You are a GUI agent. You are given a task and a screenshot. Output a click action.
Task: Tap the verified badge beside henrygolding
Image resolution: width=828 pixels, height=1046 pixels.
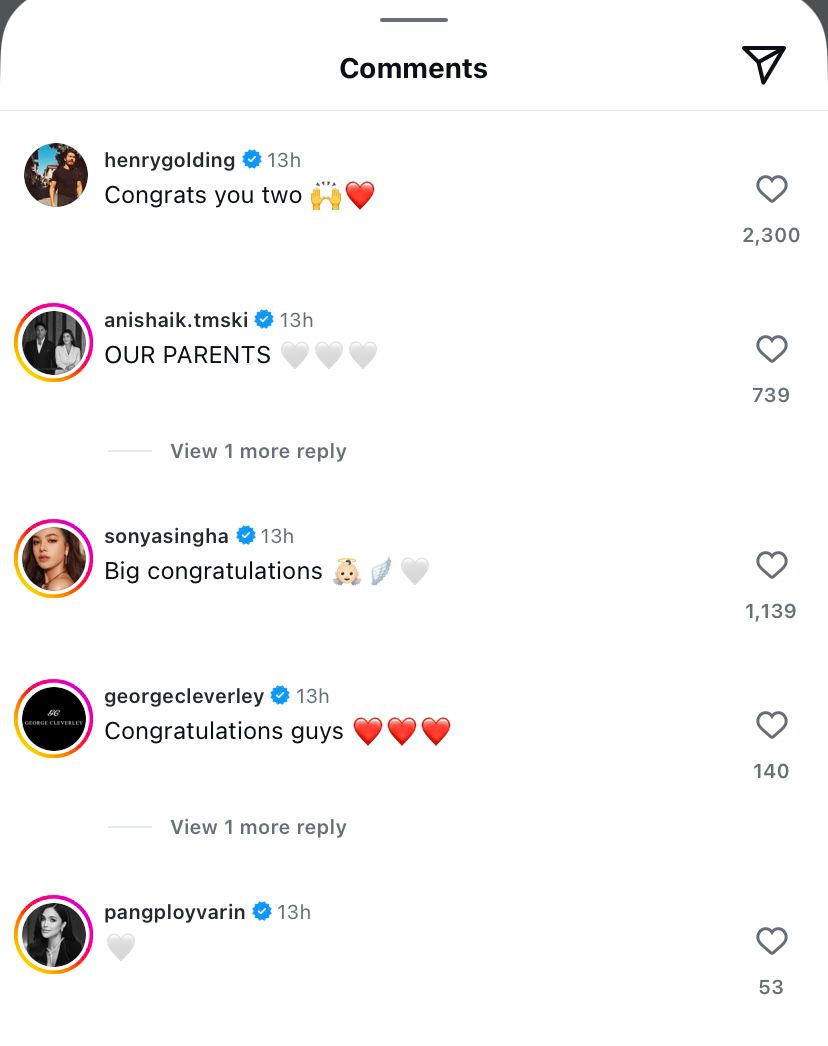[252, 160]
